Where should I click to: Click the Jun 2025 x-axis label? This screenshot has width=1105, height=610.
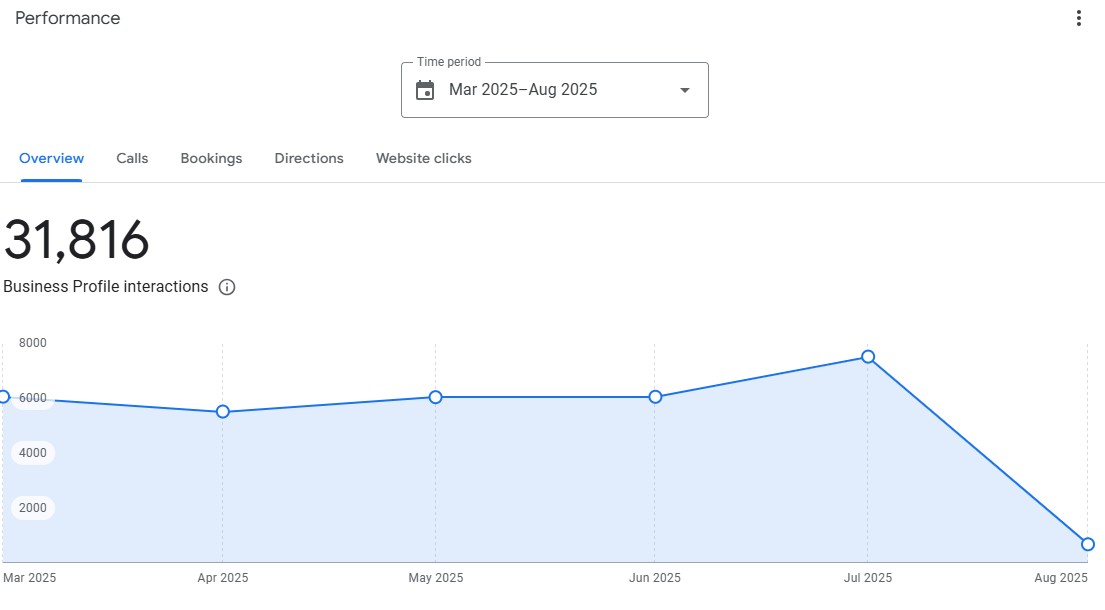(x=655, y=578)
